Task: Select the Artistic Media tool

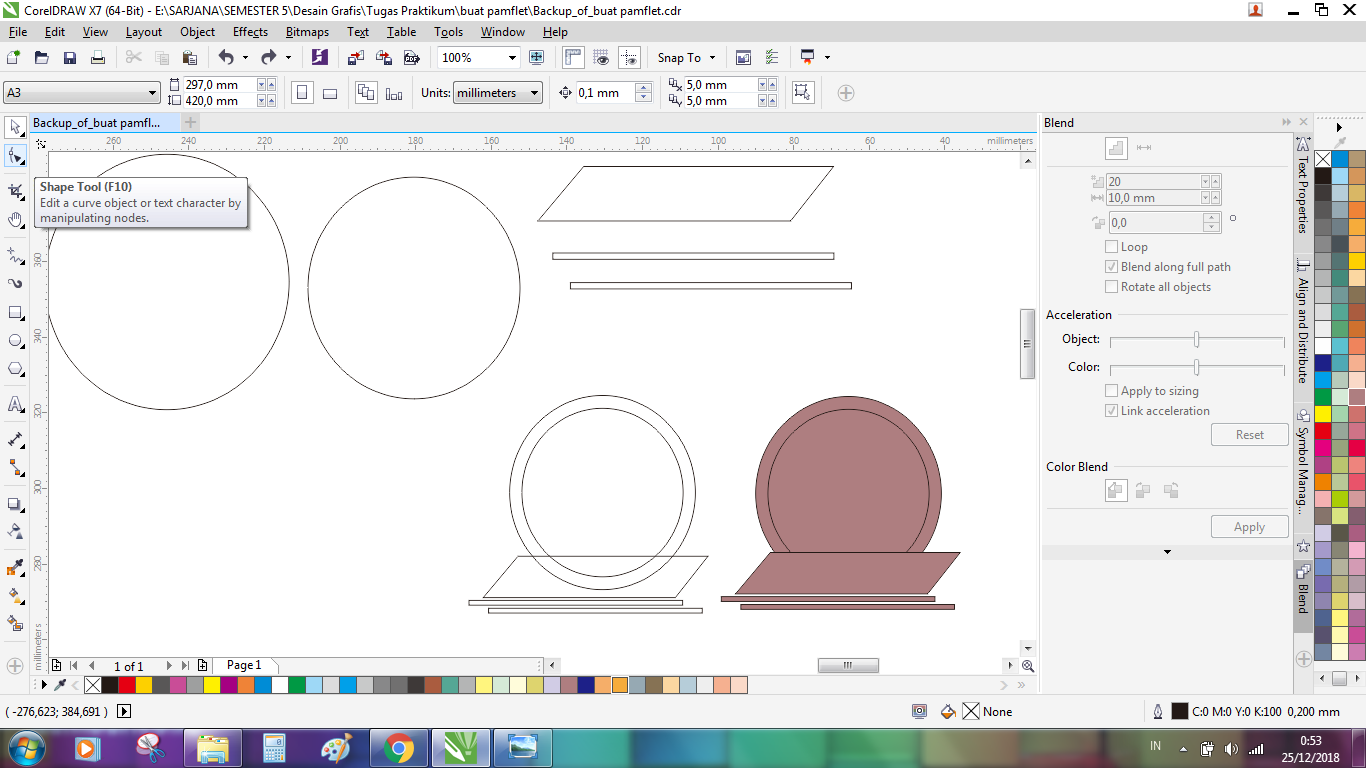Action: (x=15, y=283)
